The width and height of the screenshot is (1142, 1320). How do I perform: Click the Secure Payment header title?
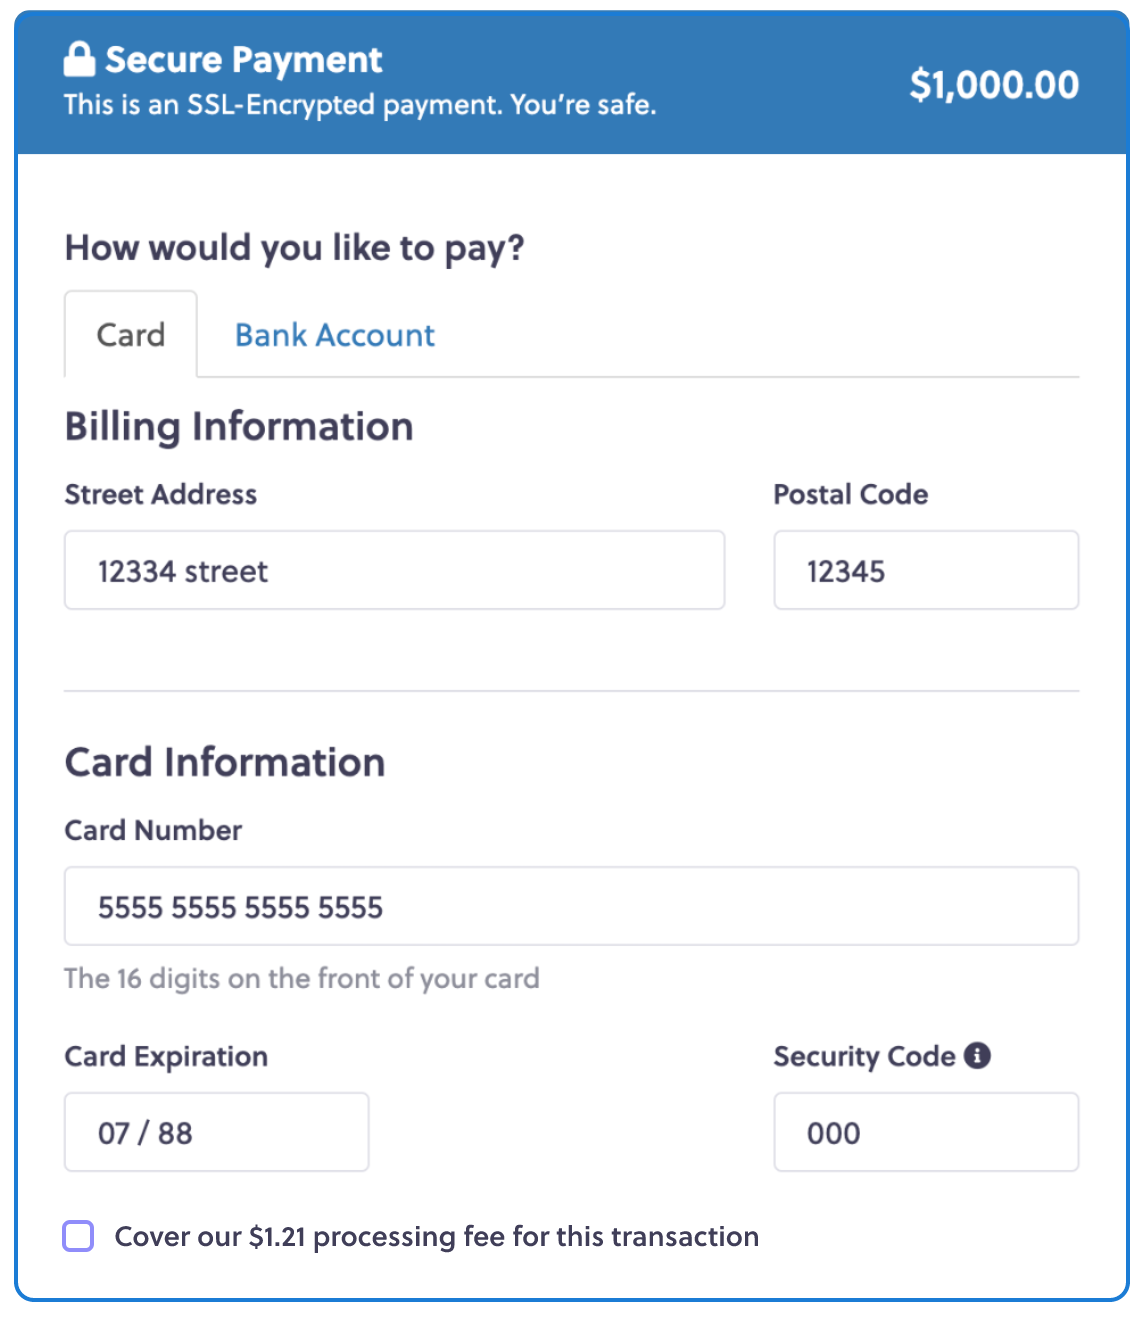[x=244, y=59]
